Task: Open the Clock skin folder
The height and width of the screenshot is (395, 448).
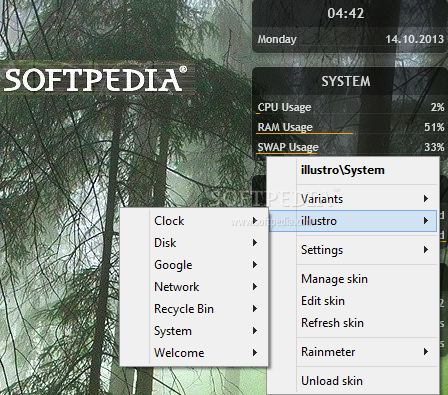Action: (194, 221)
